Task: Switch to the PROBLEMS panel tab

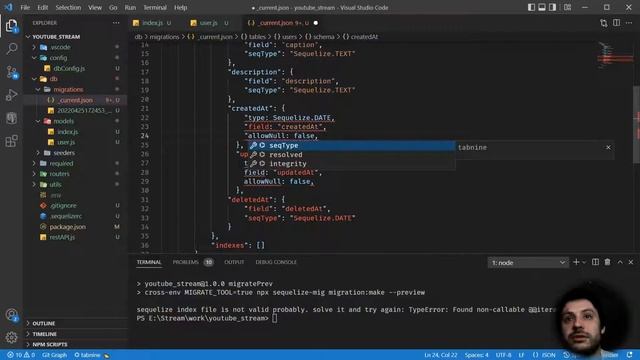Action: (x=192, y=262)
